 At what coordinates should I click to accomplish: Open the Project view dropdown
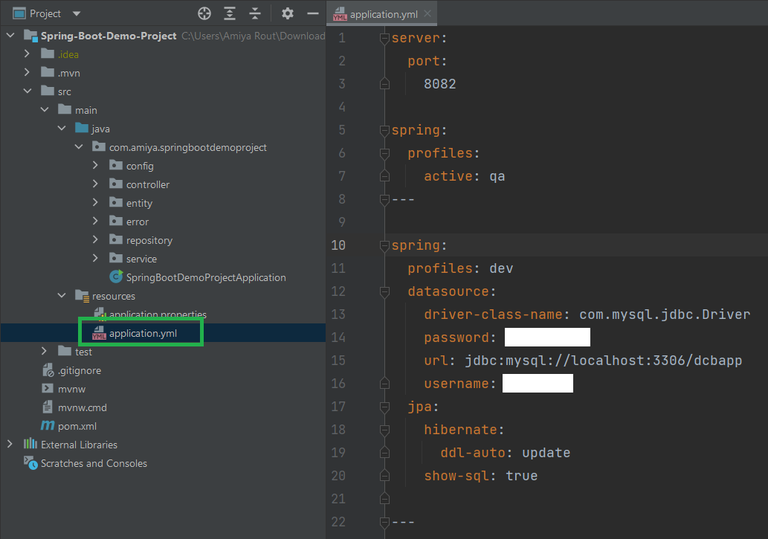[77, 14]
